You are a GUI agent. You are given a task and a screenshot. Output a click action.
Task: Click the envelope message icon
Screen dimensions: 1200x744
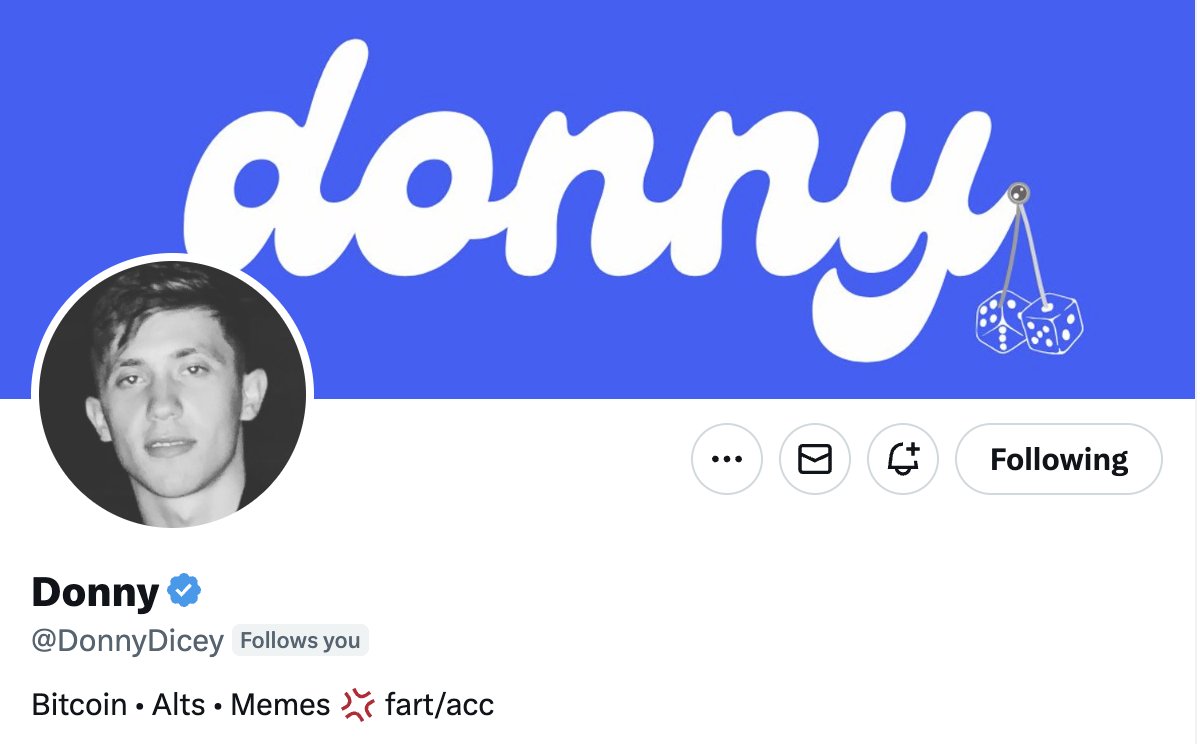815,459
